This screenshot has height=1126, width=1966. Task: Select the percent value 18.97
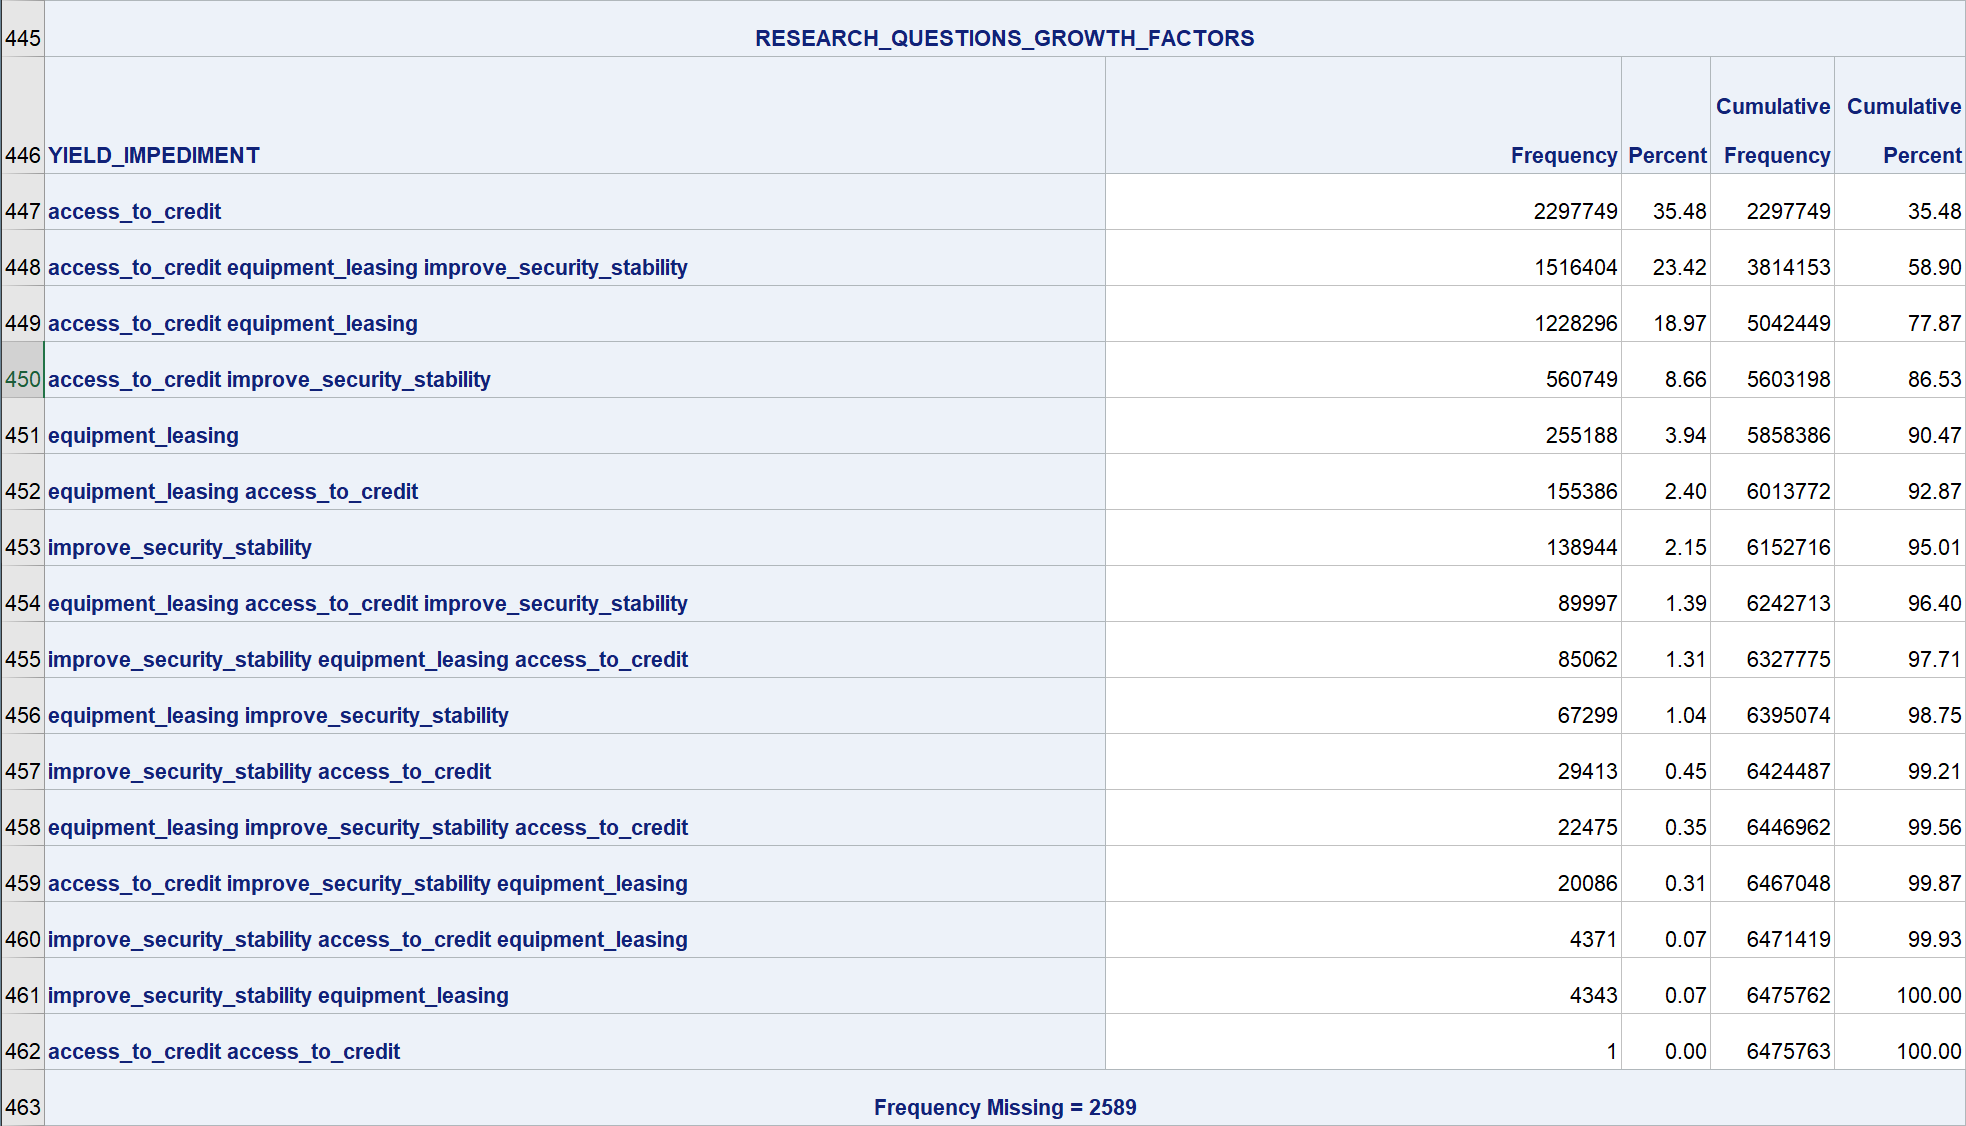coord(1679,323)
